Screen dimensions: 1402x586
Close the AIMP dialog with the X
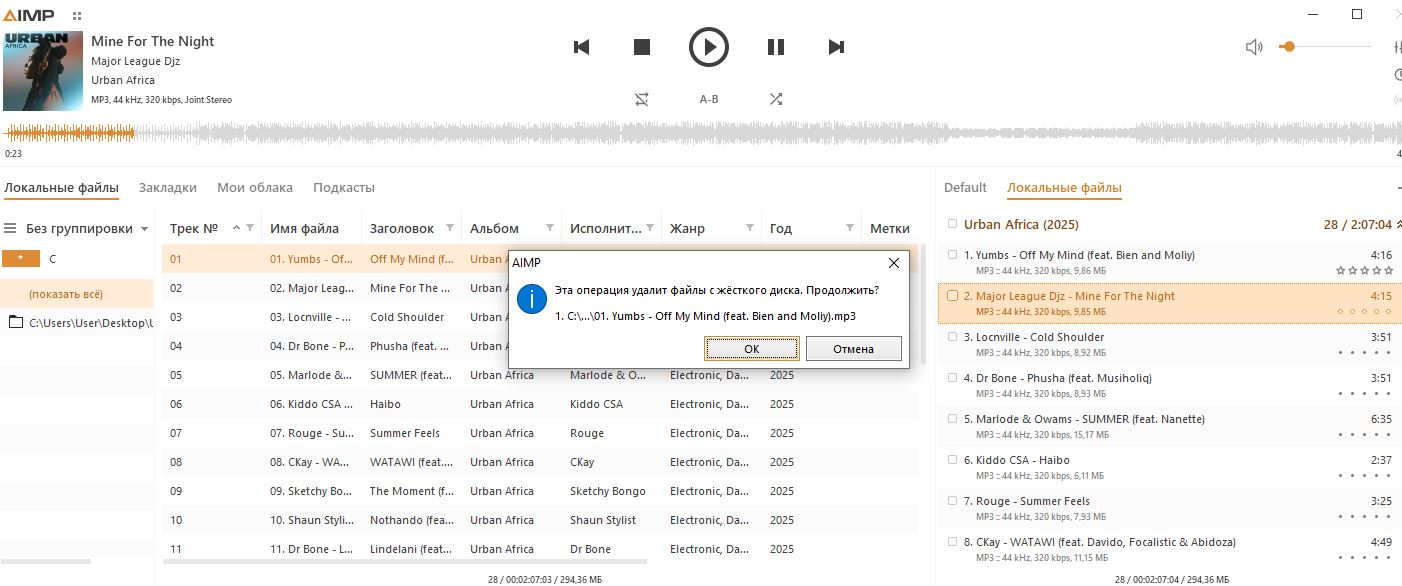pos(894,263)
